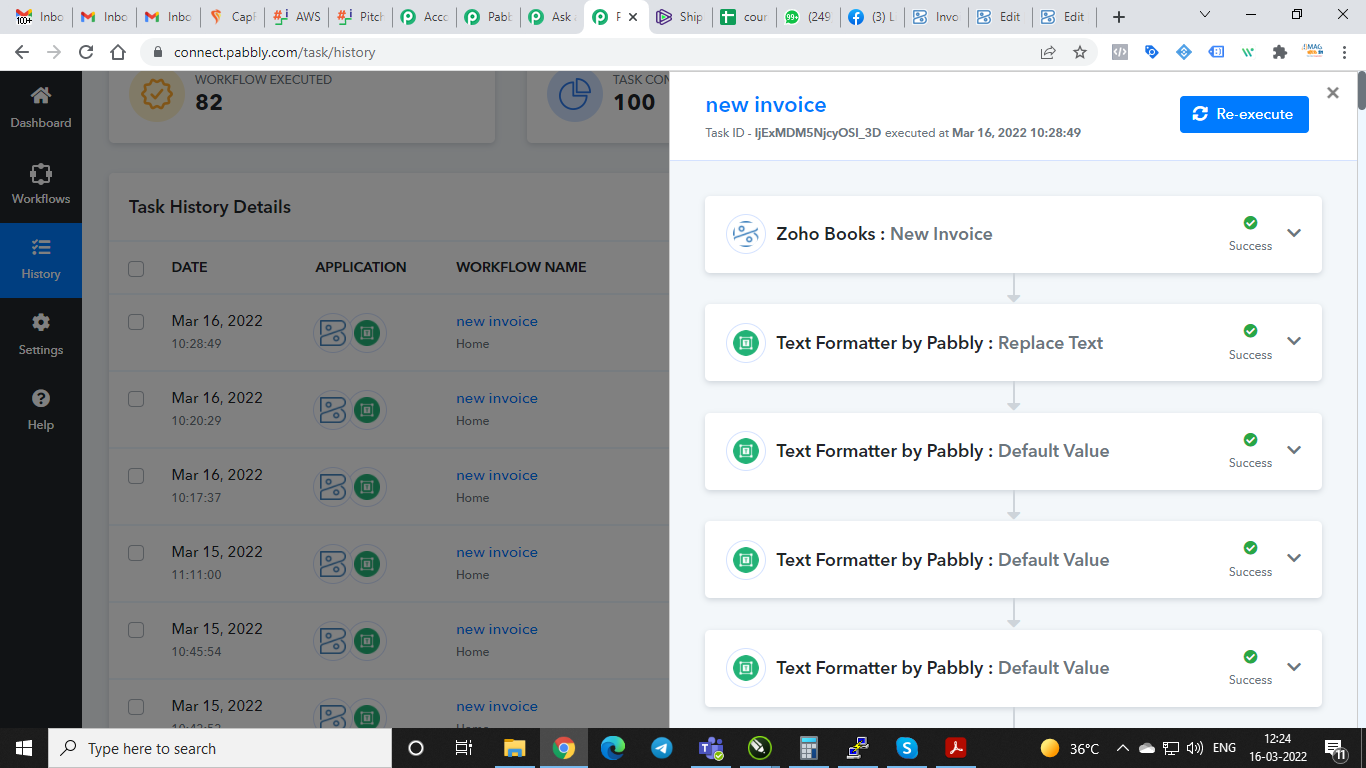Click the address bar URL field
This screenshot has height=768, width=1366.
coord(600,52)
